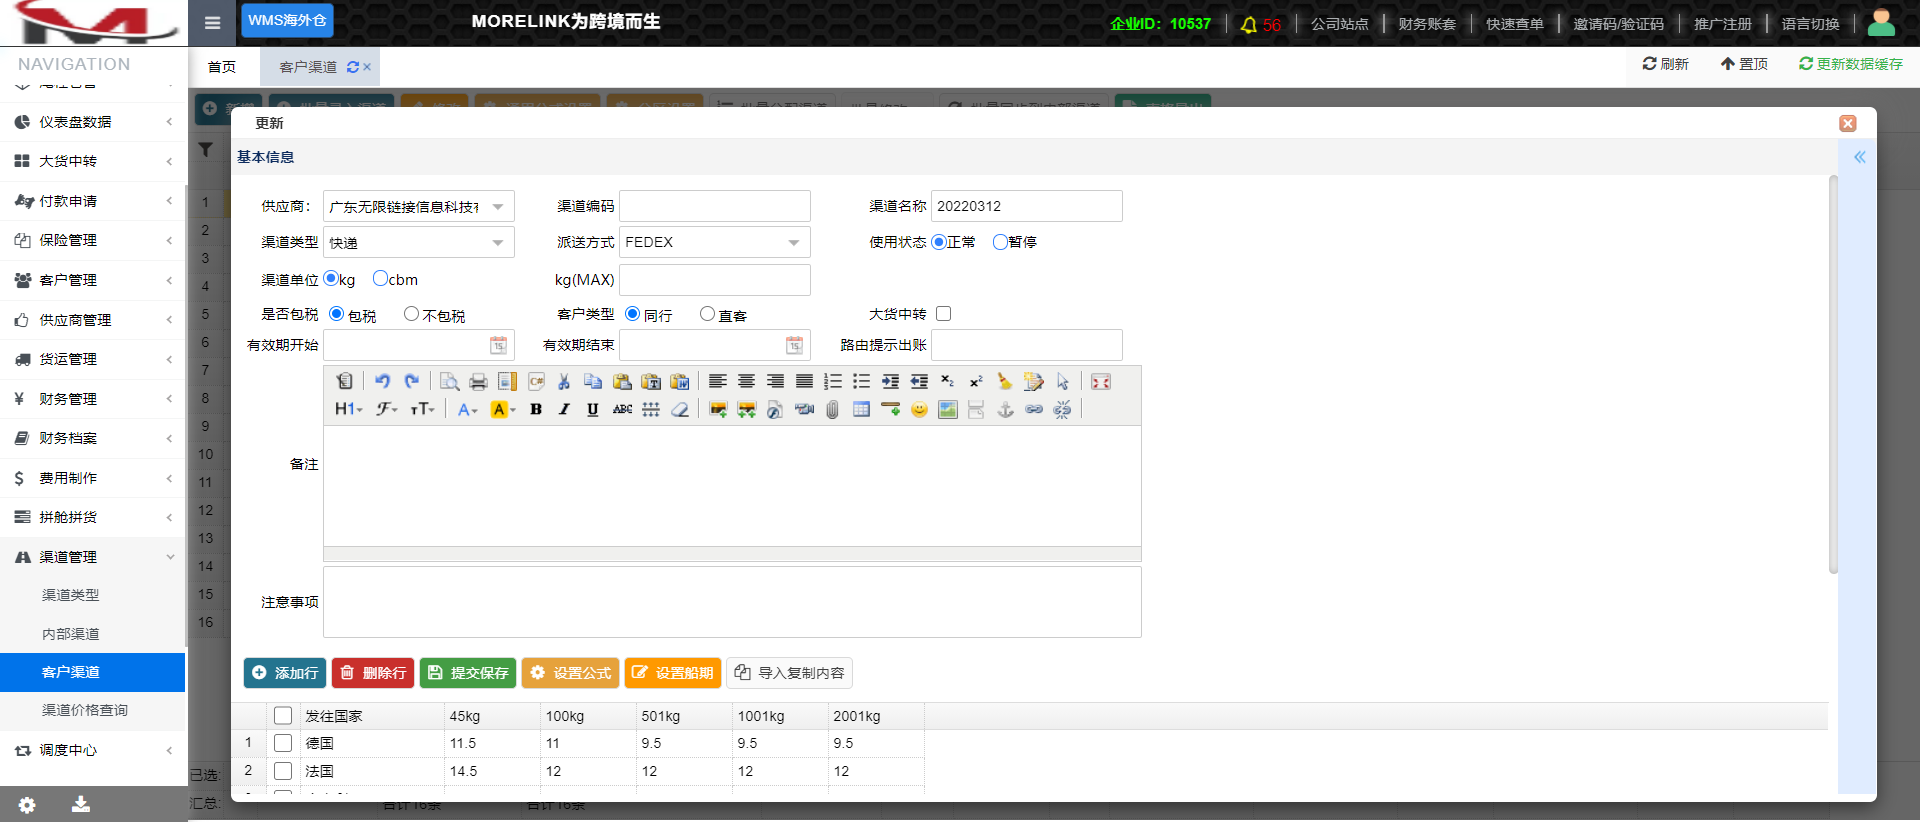
Task: Select the 不包税 radio option
Action: coord(411,314)
